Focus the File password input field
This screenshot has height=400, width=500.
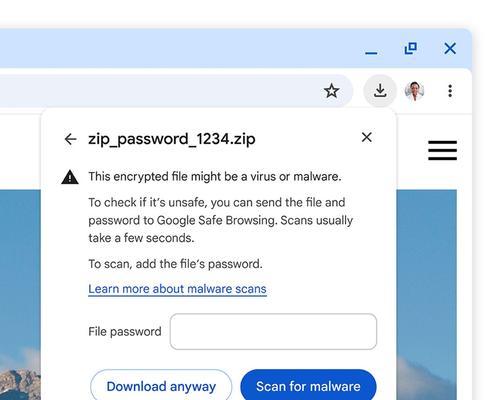coord(273,331)
